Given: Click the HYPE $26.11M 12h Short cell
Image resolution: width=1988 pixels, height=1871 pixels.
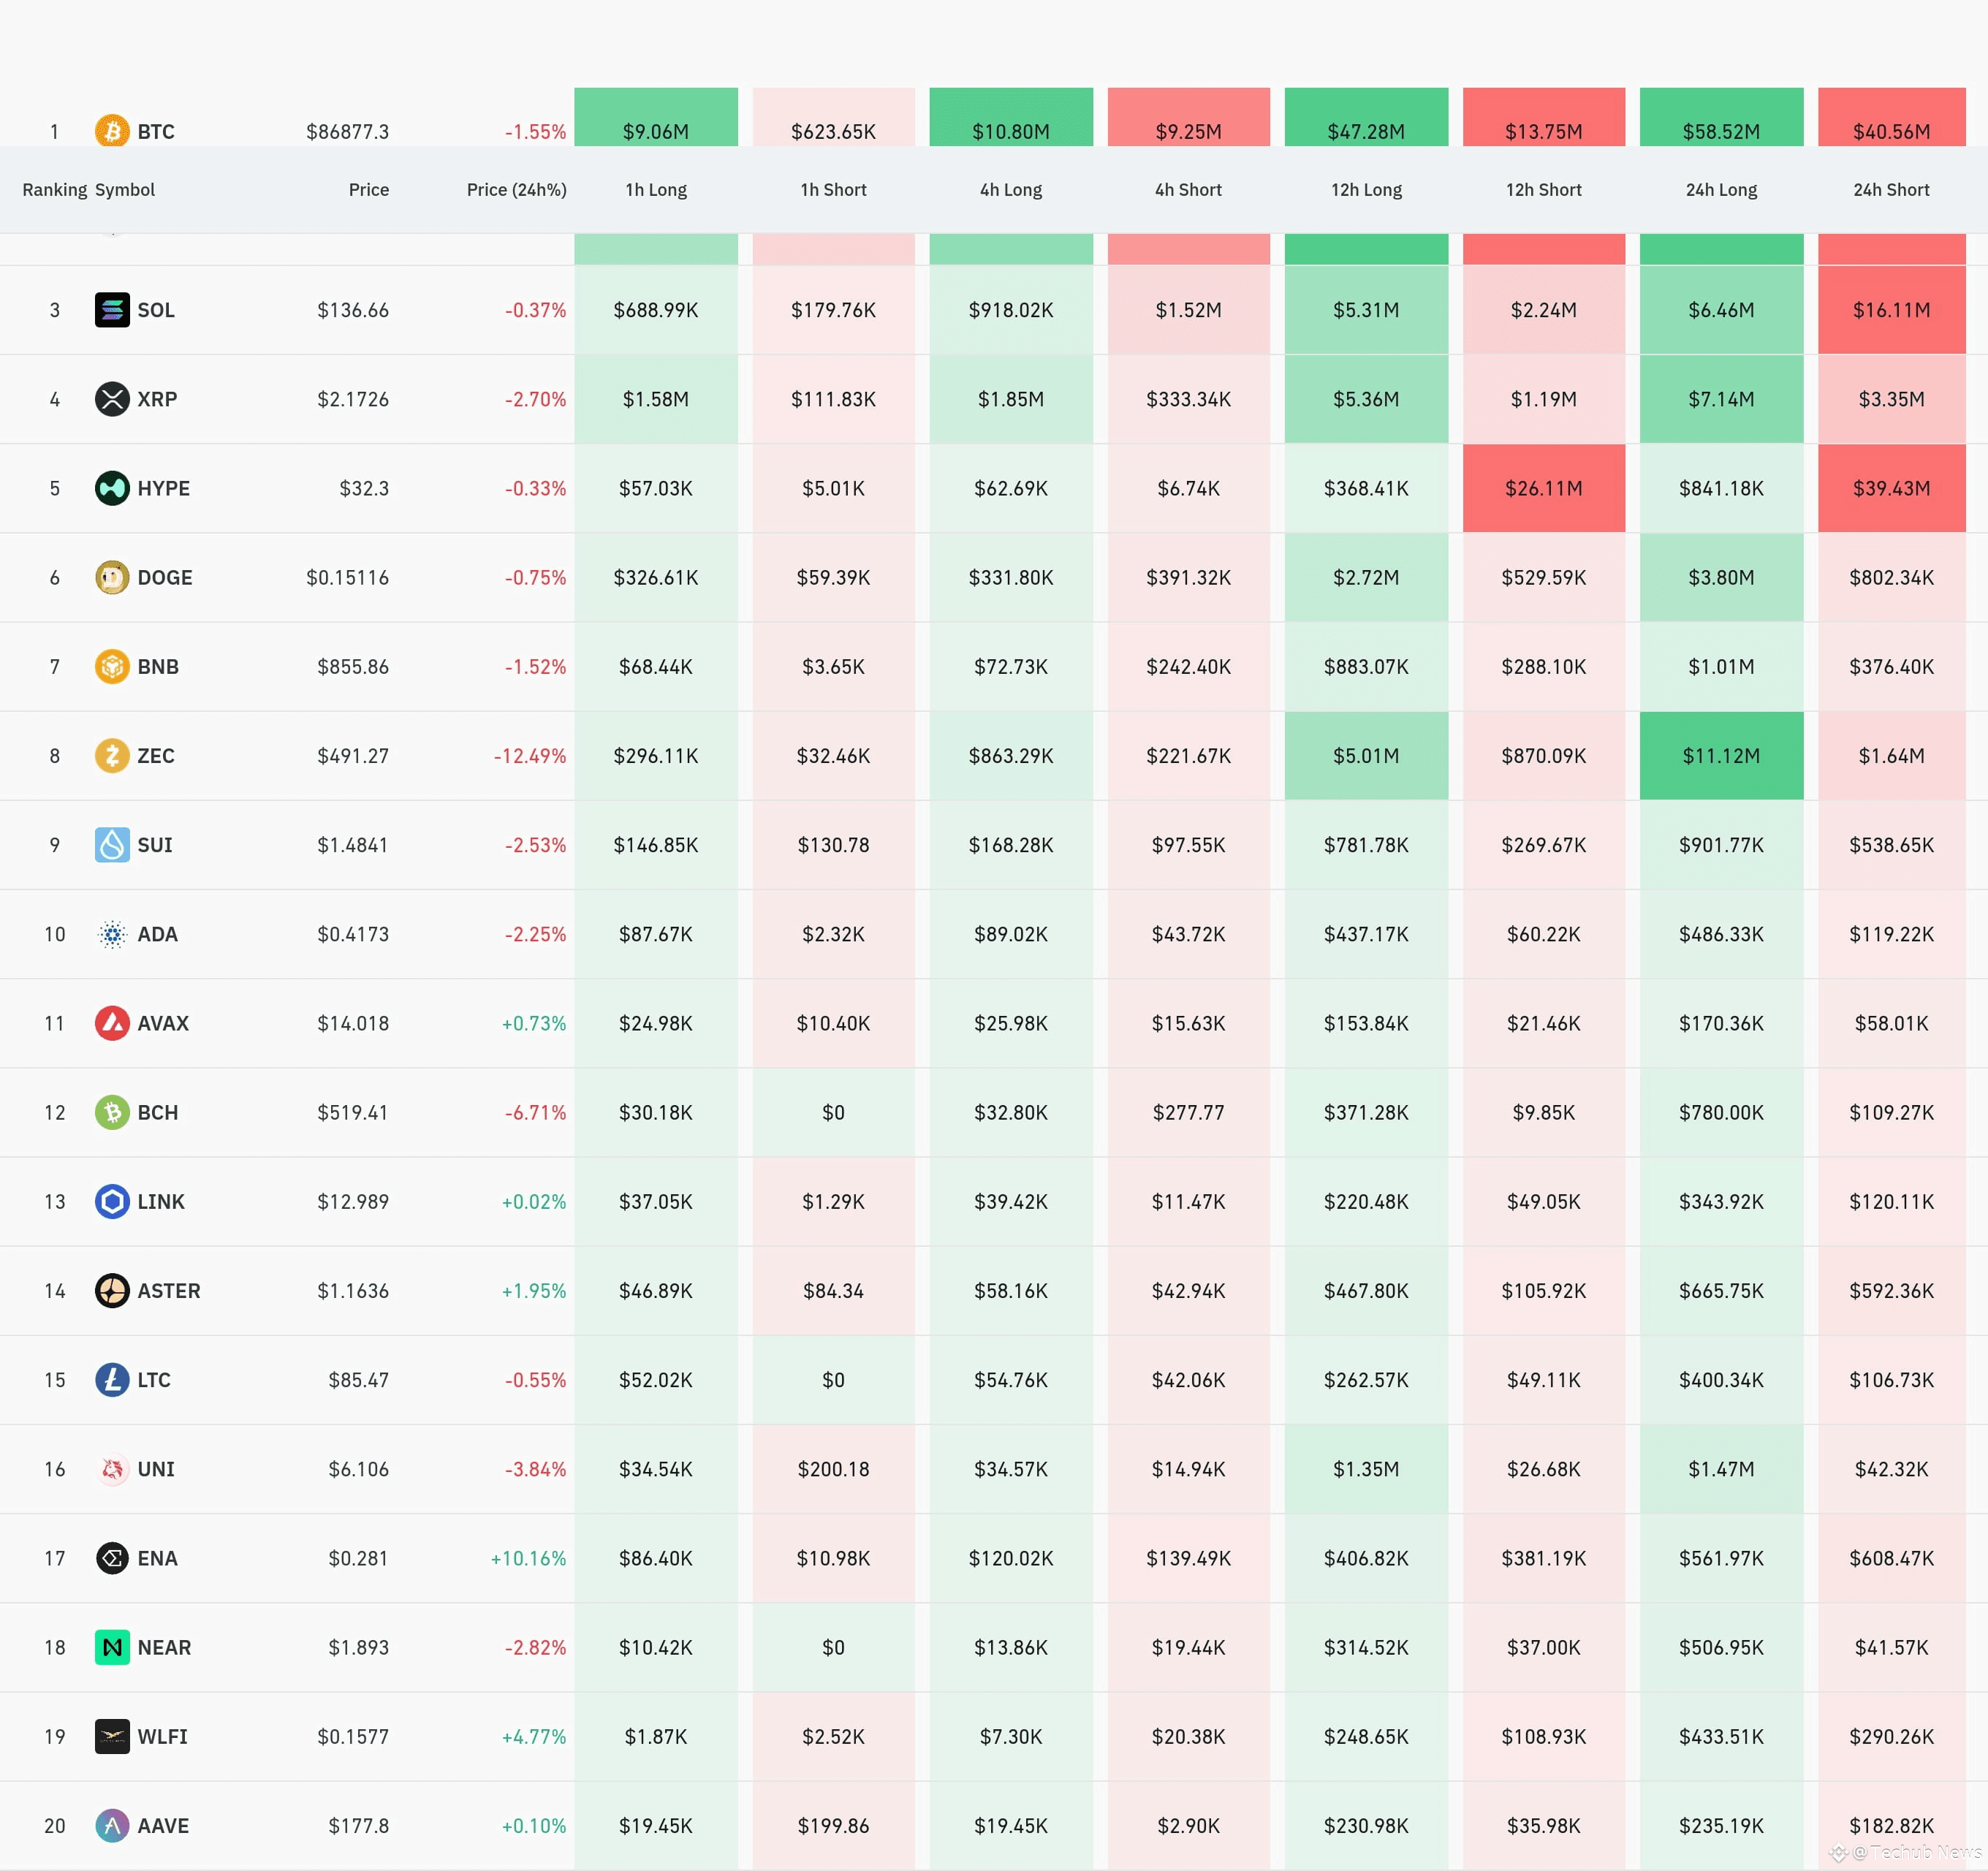Looking at the screenshot, I should pos(1543,488).
